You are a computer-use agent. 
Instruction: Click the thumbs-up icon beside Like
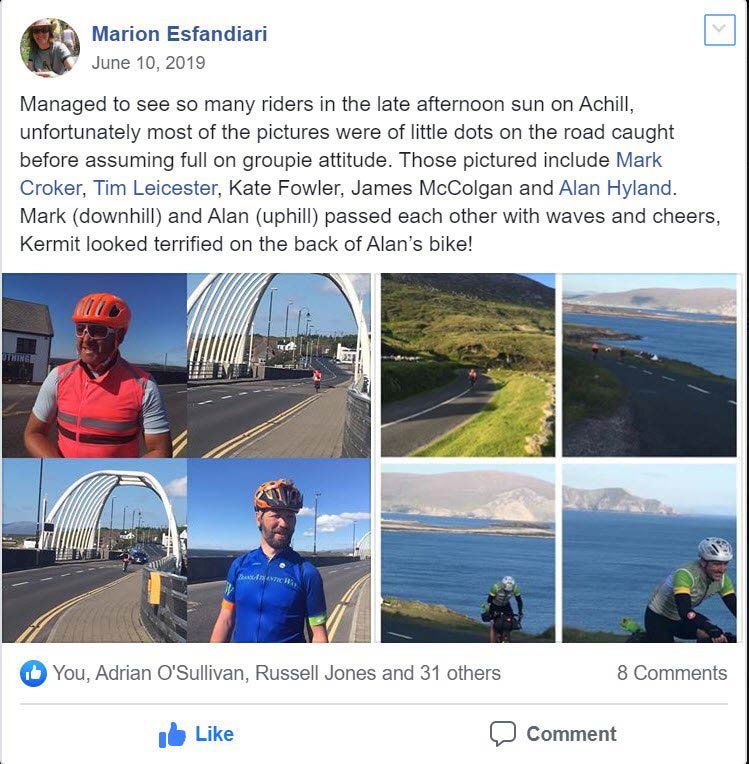point(172,735)
